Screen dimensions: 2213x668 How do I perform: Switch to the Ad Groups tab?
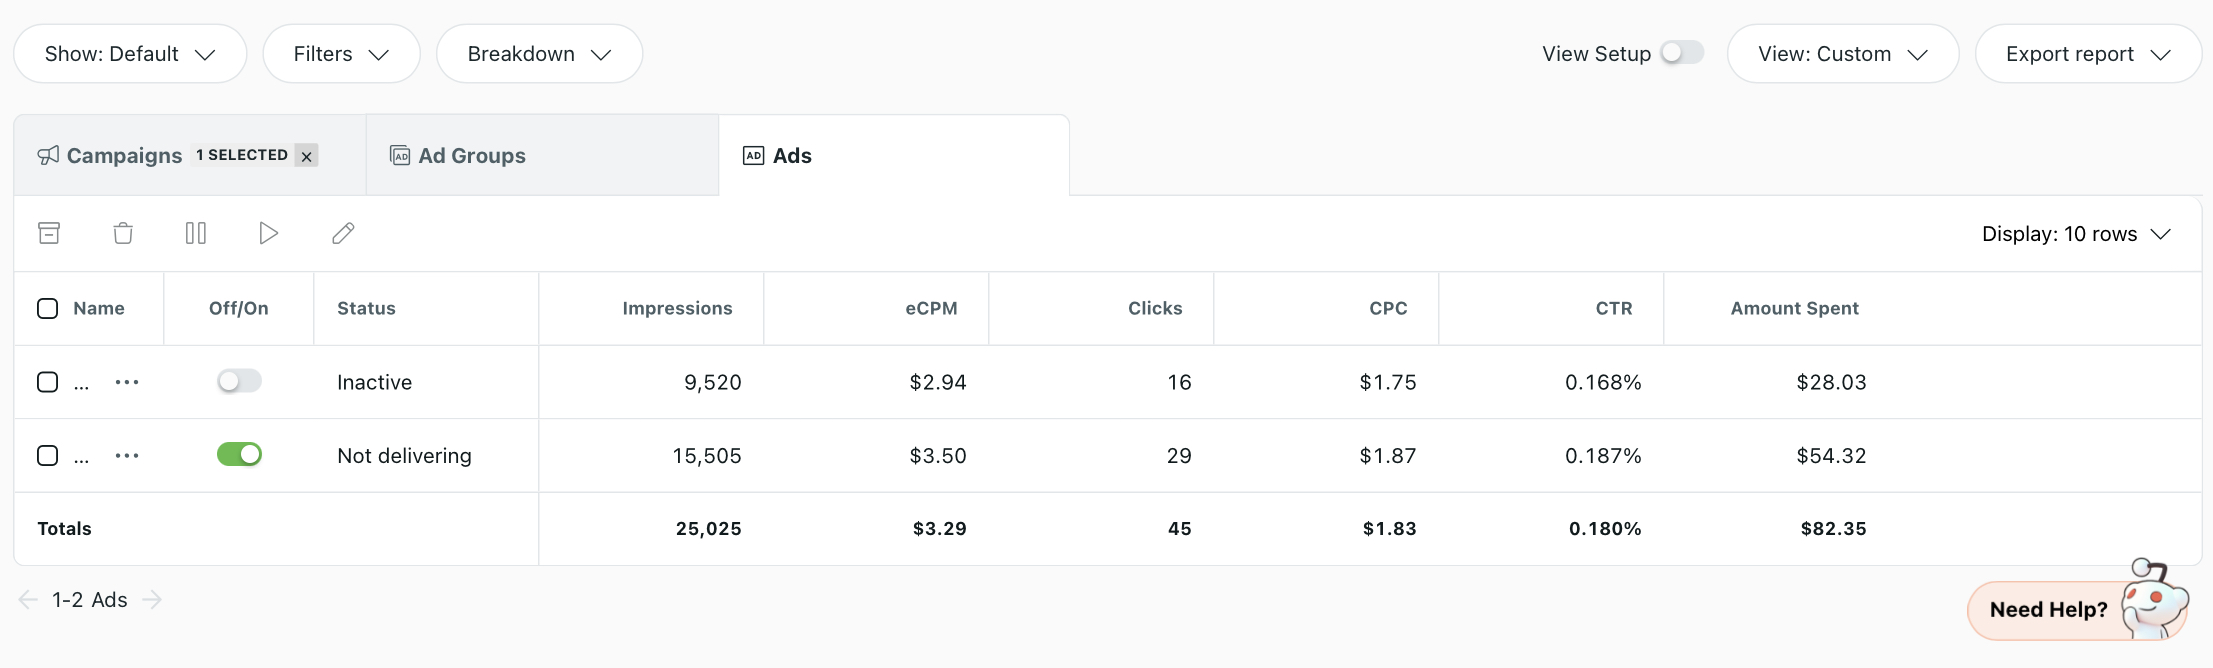[x=472, y=156]
